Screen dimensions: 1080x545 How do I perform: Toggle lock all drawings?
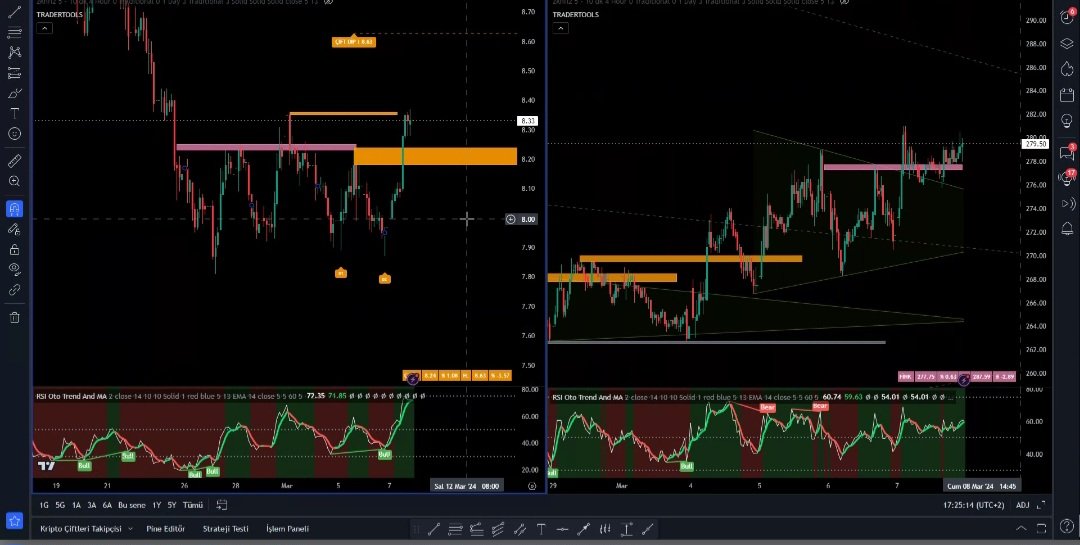point(14,249)
